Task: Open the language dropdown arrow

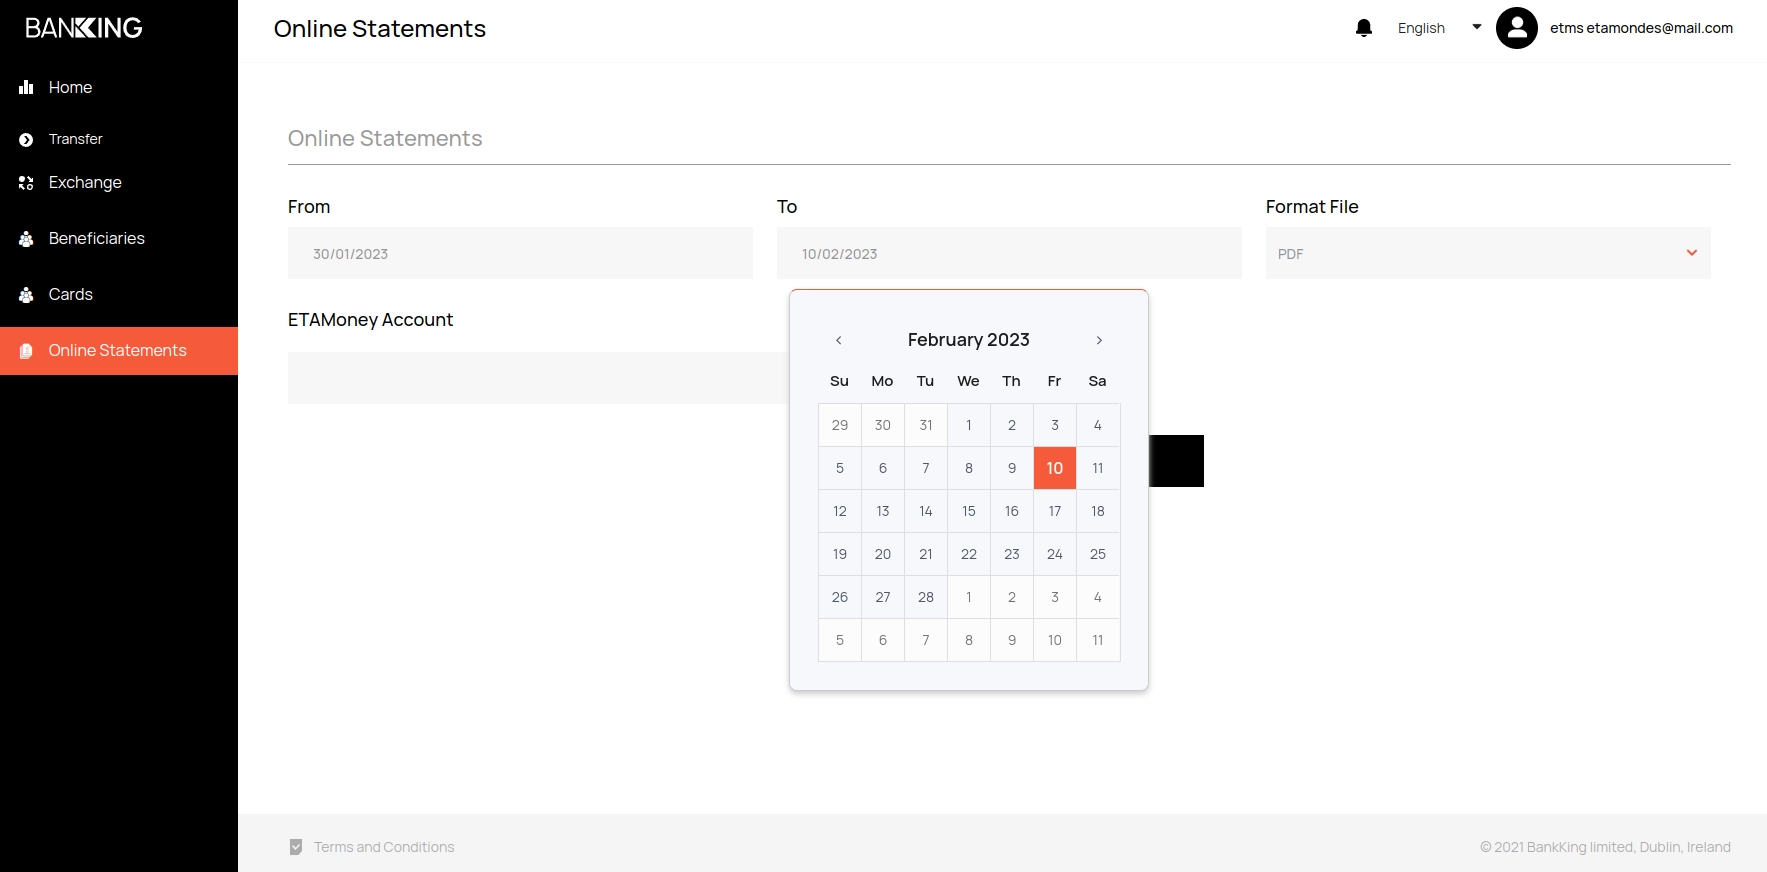Action: pyautogui.click(x=1476, y=28)
